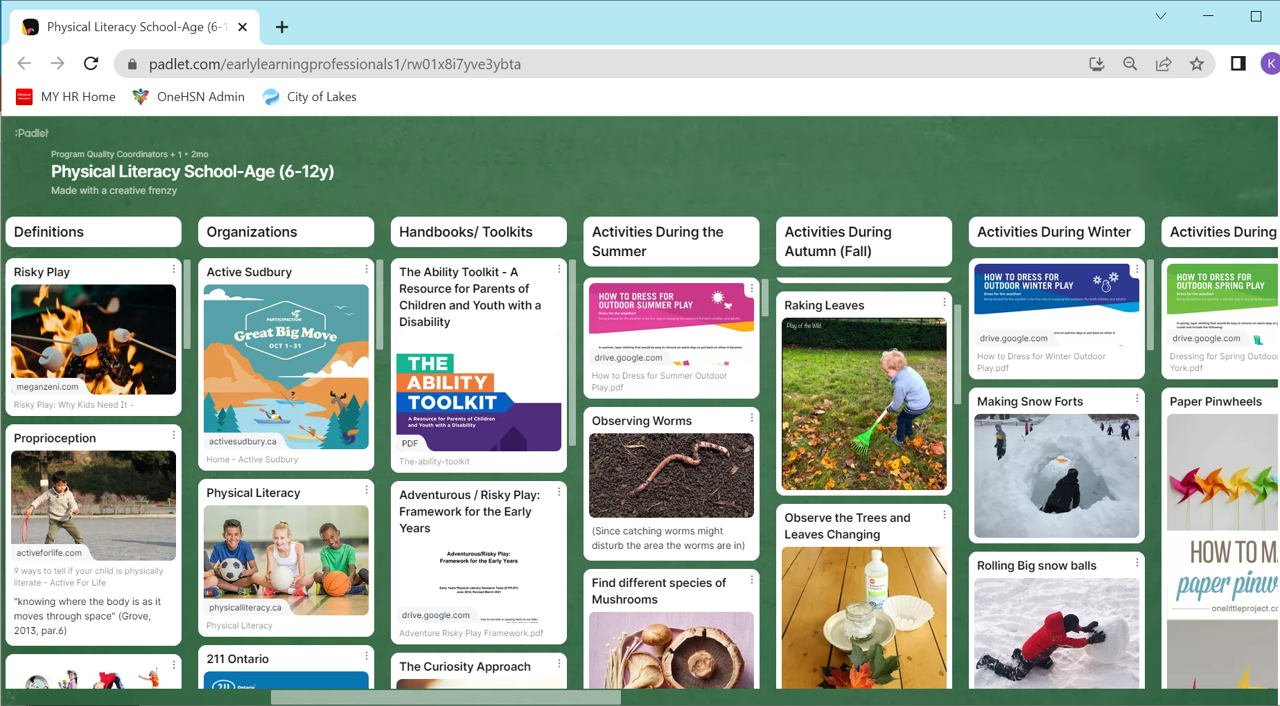Click the install app icon in address bar
This screenshot has height=706, width=1280.
coord(1097,64)
